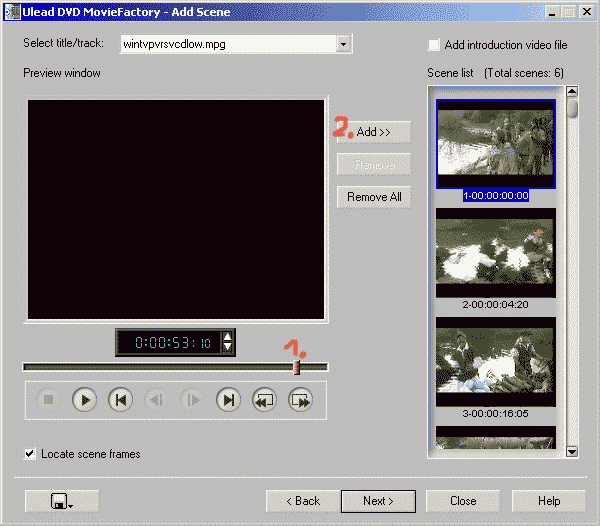The image size is (600, 526).
Task: Click the disabled Remove button
Action: [374, 164]
